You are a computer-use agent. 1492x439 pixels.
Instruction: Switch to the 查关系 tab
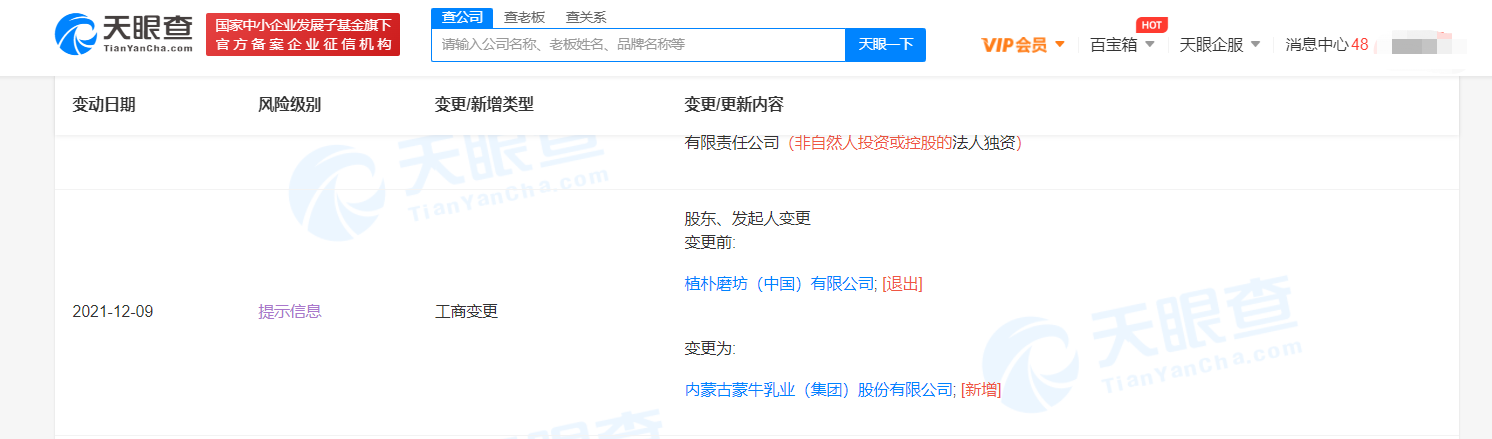click(x=585, y=17)
